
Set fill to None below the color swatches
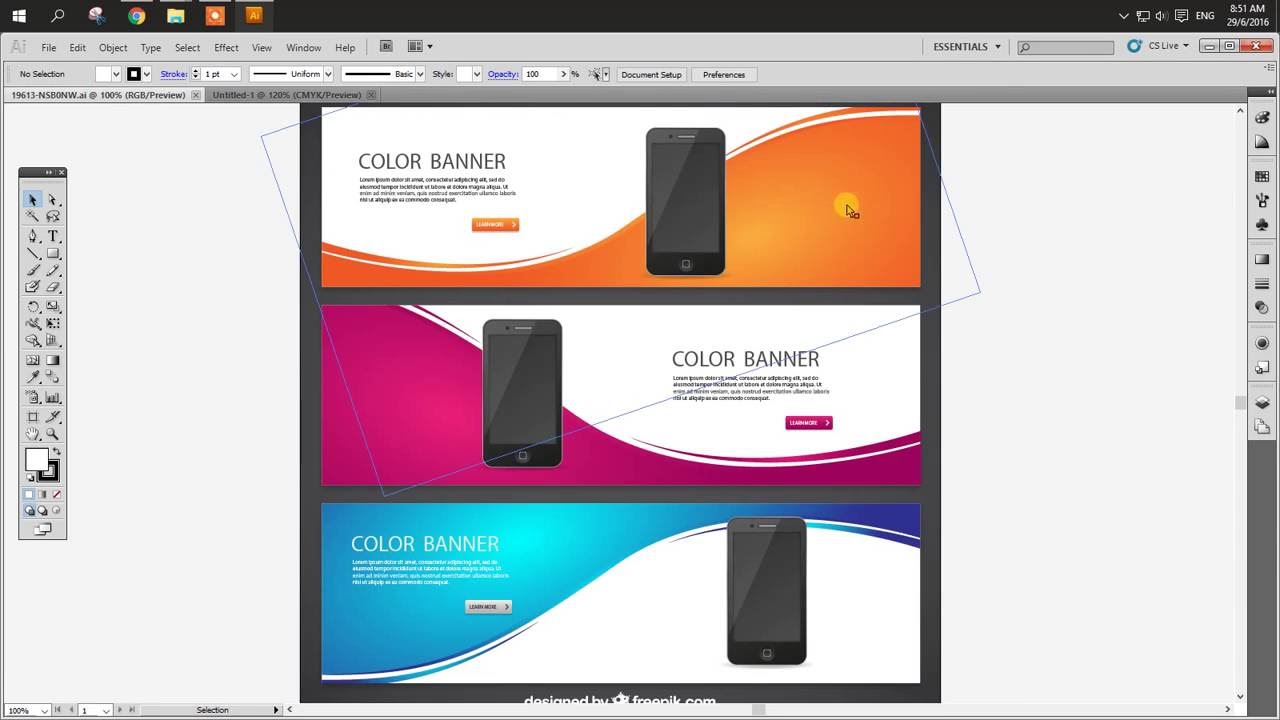tap(55, 494)
